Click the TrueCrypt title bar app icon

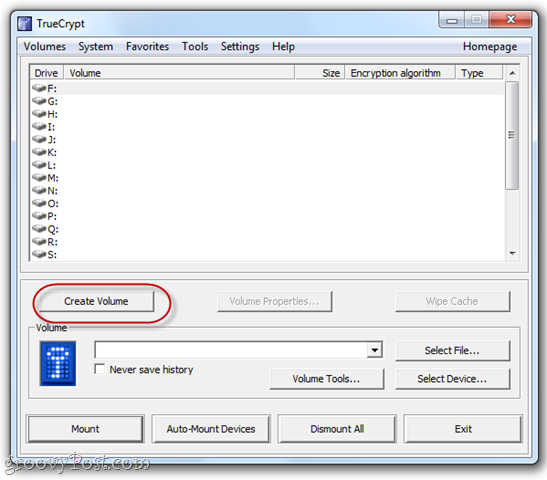[24, 24]
